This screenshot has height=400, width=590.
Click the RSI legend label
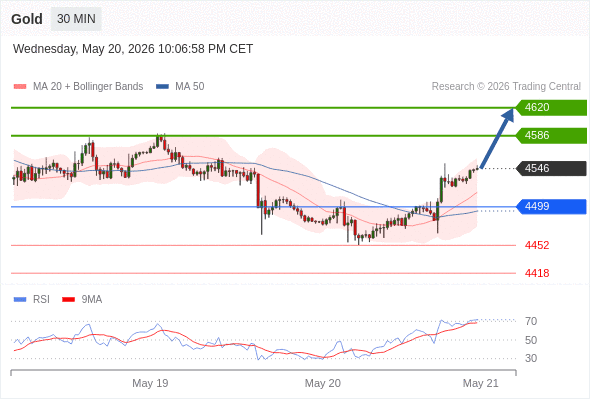pos(41,300)
